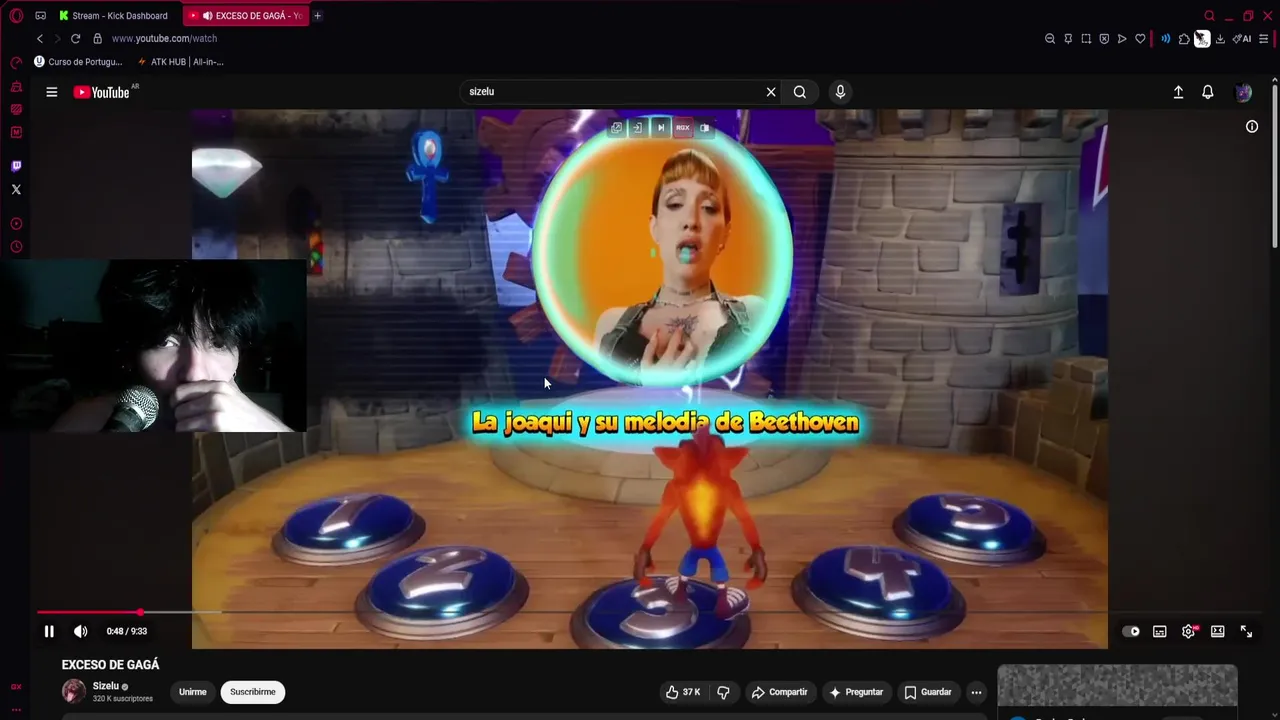Click the Suscribirme button

253,692
